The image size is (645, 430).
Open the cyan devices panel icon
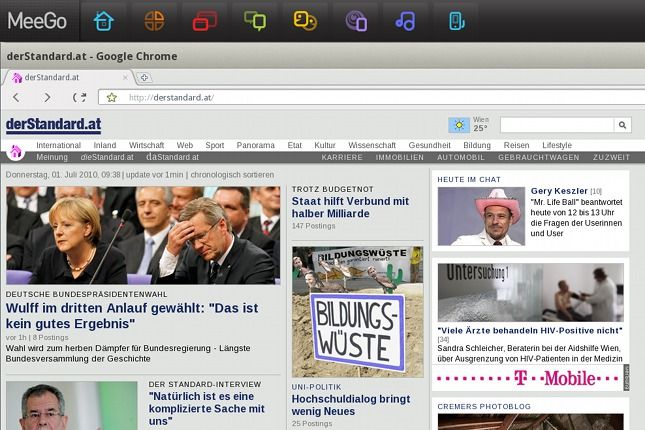[456, 21]
